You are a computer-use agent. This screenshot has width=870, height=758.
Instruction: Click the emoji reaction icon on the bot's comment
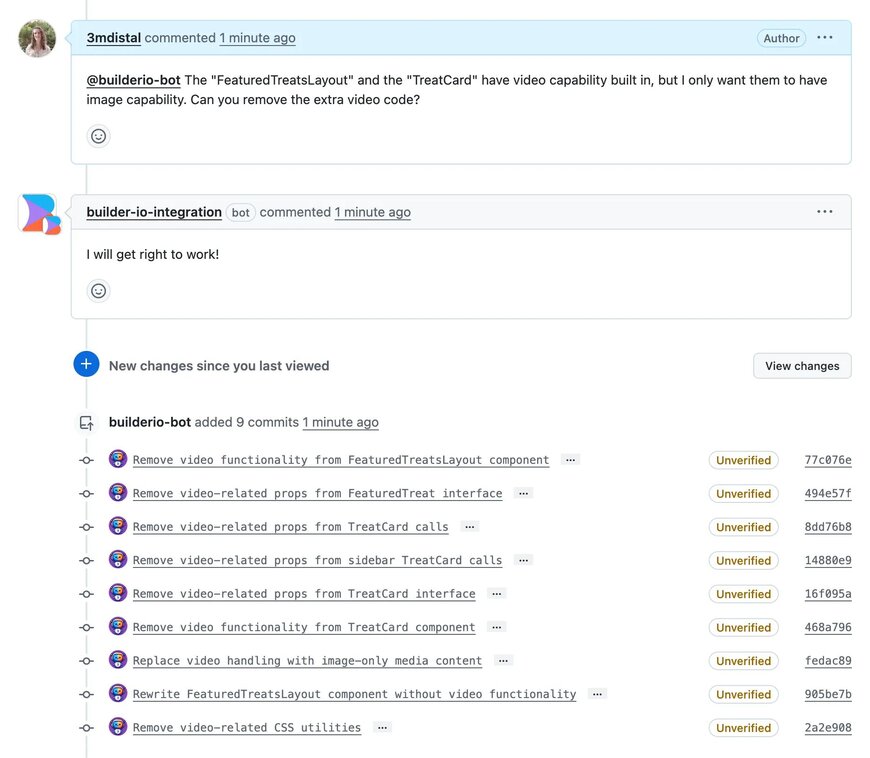(x=98, y=290)
